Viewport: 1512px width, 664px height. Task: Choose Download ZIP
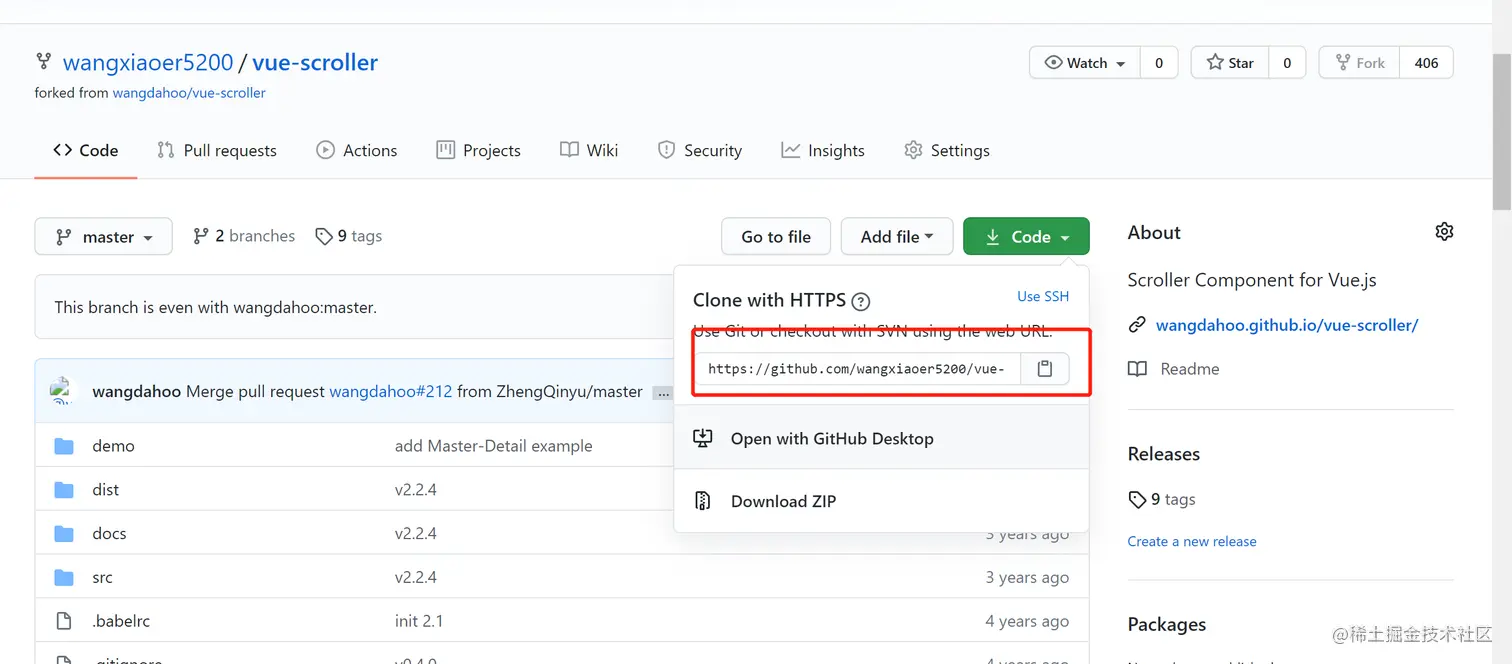click(x=881, y=501)
